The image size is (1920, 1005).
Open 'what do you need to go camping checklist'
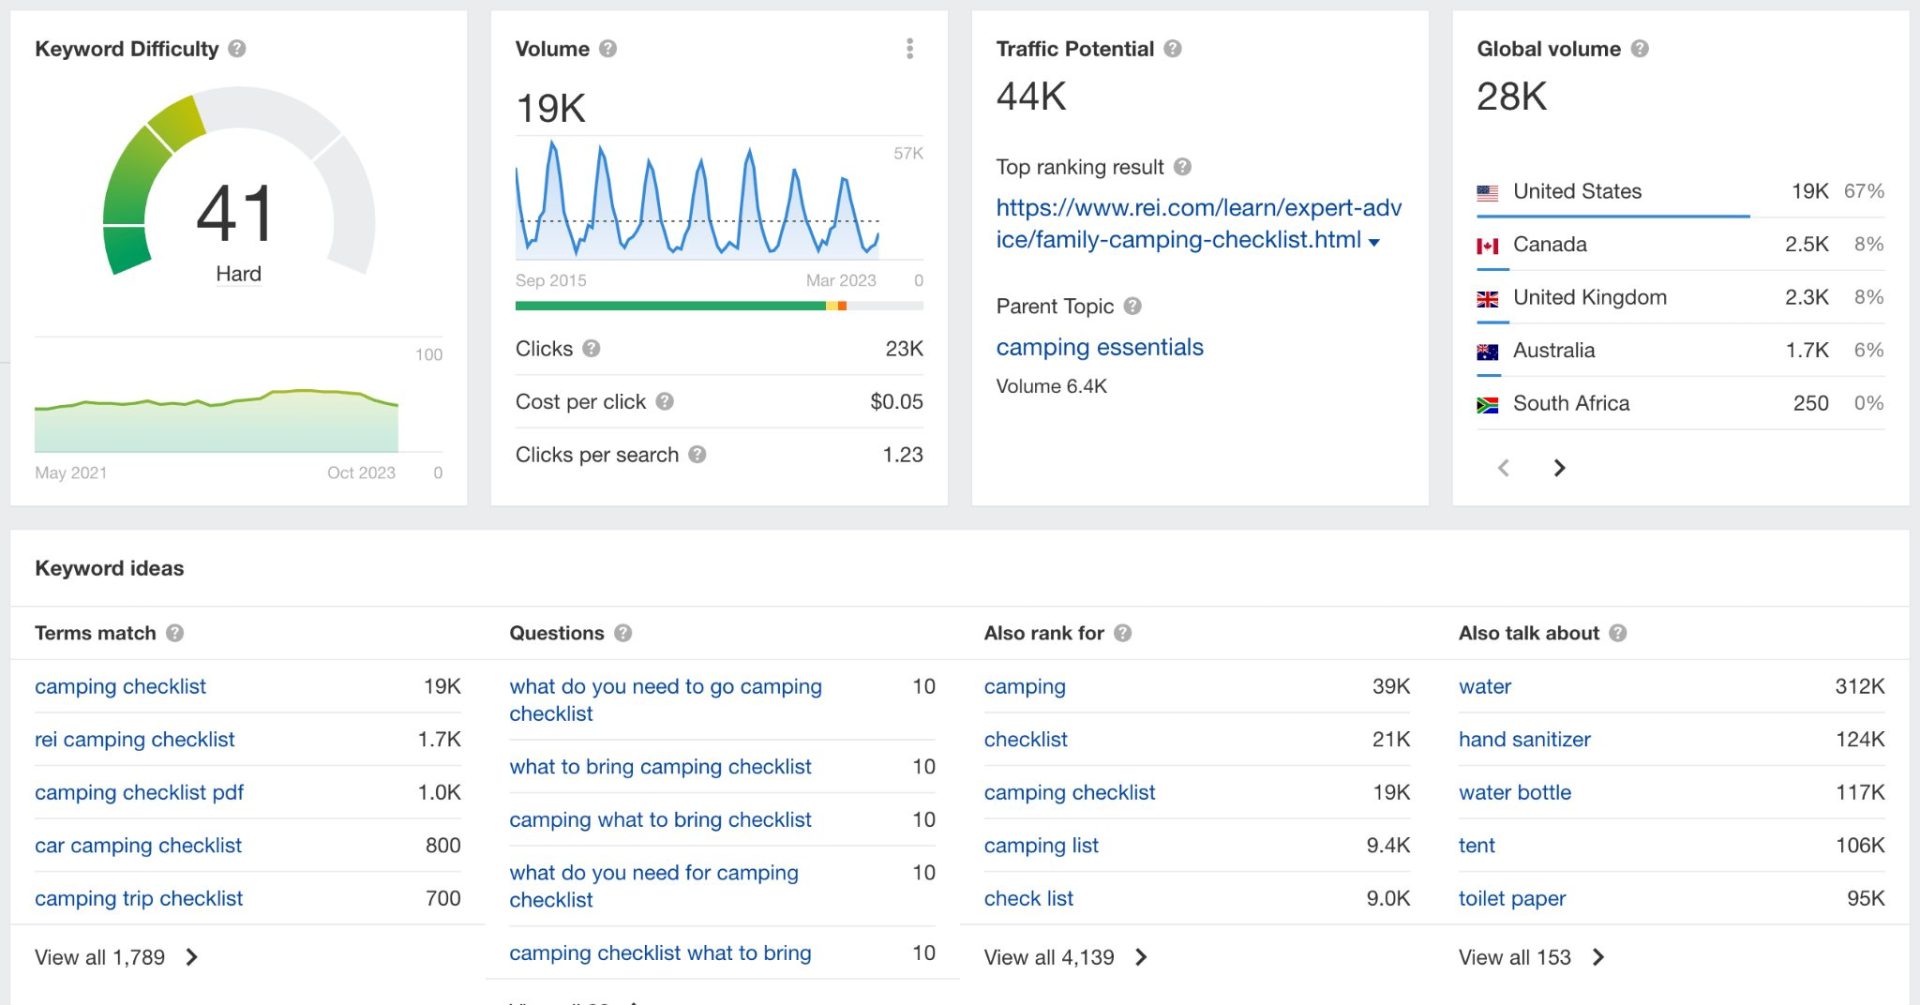pyautogui.click(x=665, y=700)
